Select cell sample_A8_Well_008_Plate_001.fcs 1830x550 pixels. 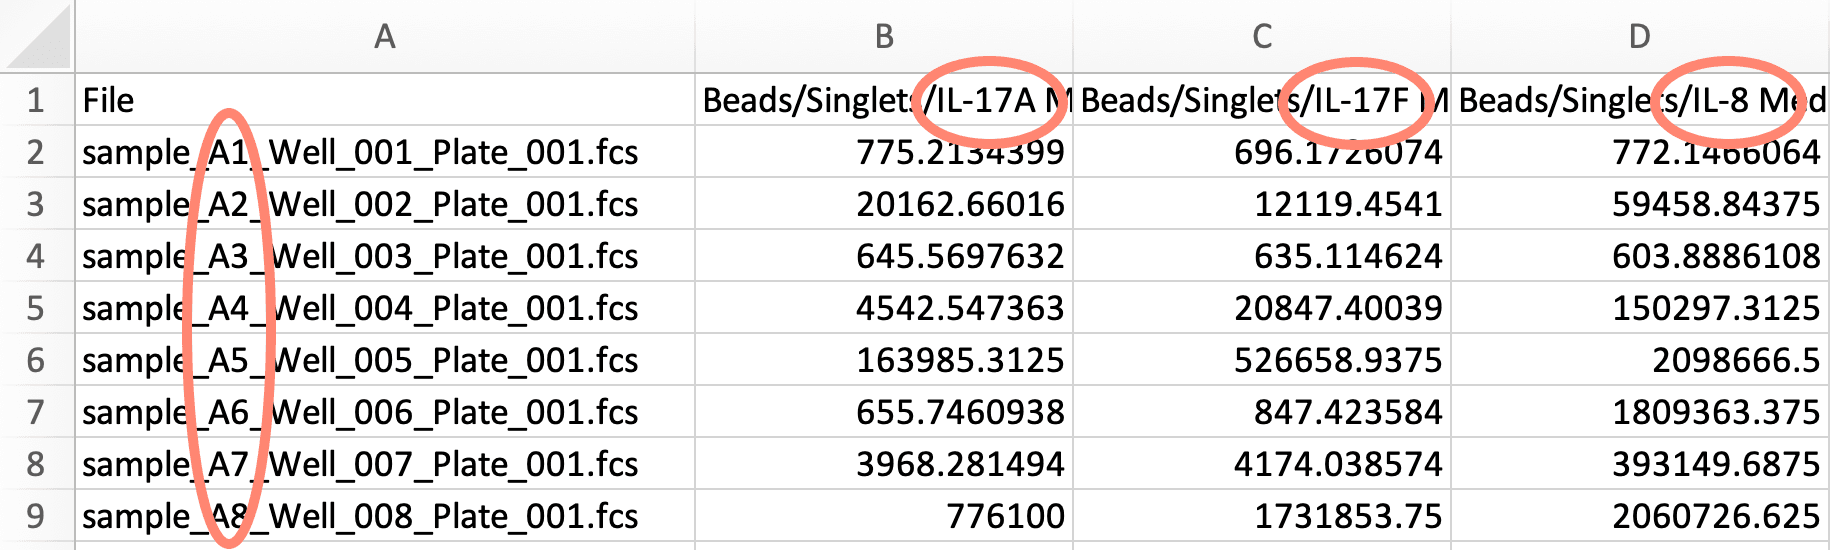(x=385, y=516)
